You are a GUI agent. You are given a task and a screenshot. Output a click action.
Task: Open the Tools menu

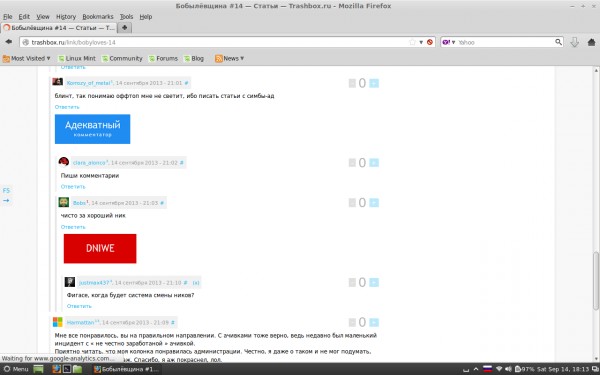point(126,16)
